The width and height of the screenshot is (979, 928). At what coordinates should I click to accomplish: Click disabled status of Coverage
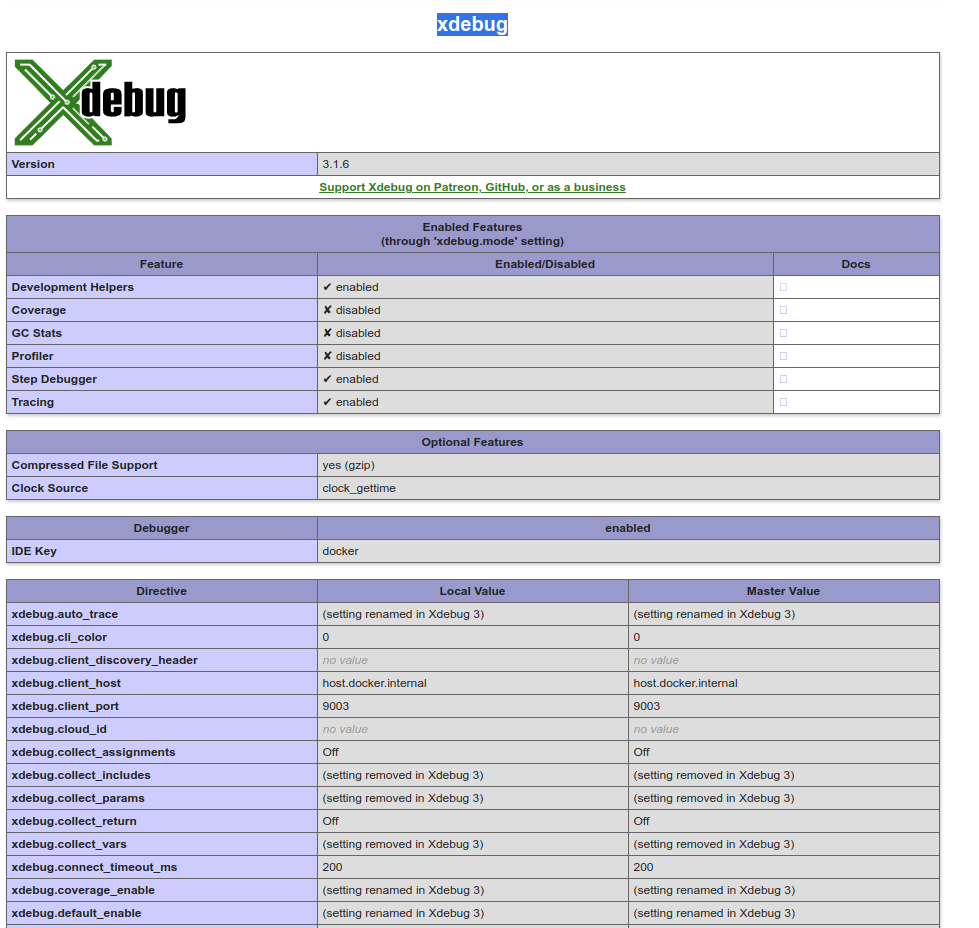(x=352, y=310)
